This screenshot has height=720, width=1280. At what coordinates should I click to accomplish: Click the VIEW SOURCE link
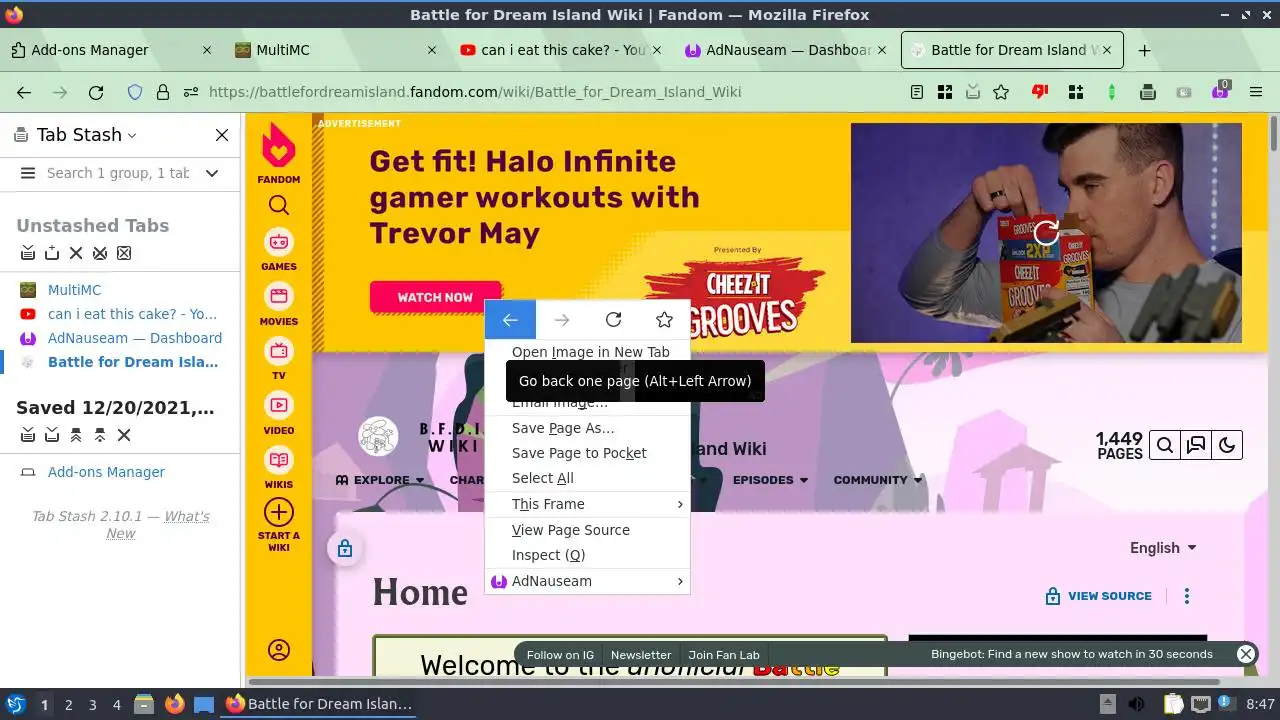pyautogui.click(x=1098, y=596)
